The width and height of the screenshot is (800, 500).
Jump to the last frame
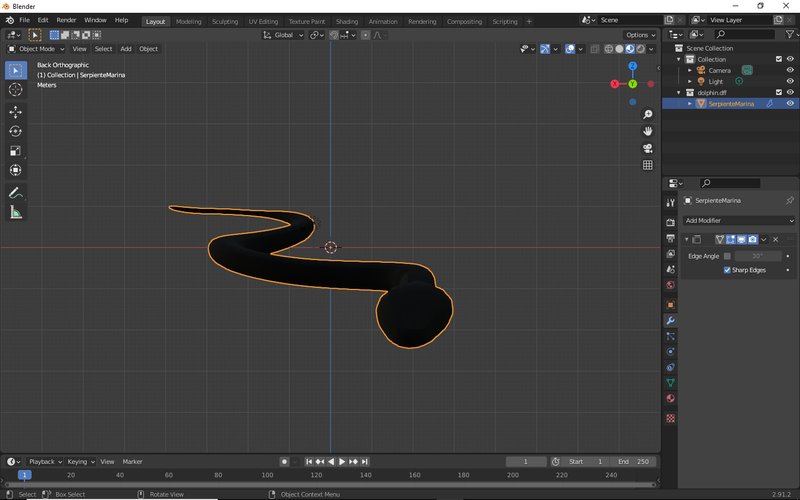pos(365,462)
